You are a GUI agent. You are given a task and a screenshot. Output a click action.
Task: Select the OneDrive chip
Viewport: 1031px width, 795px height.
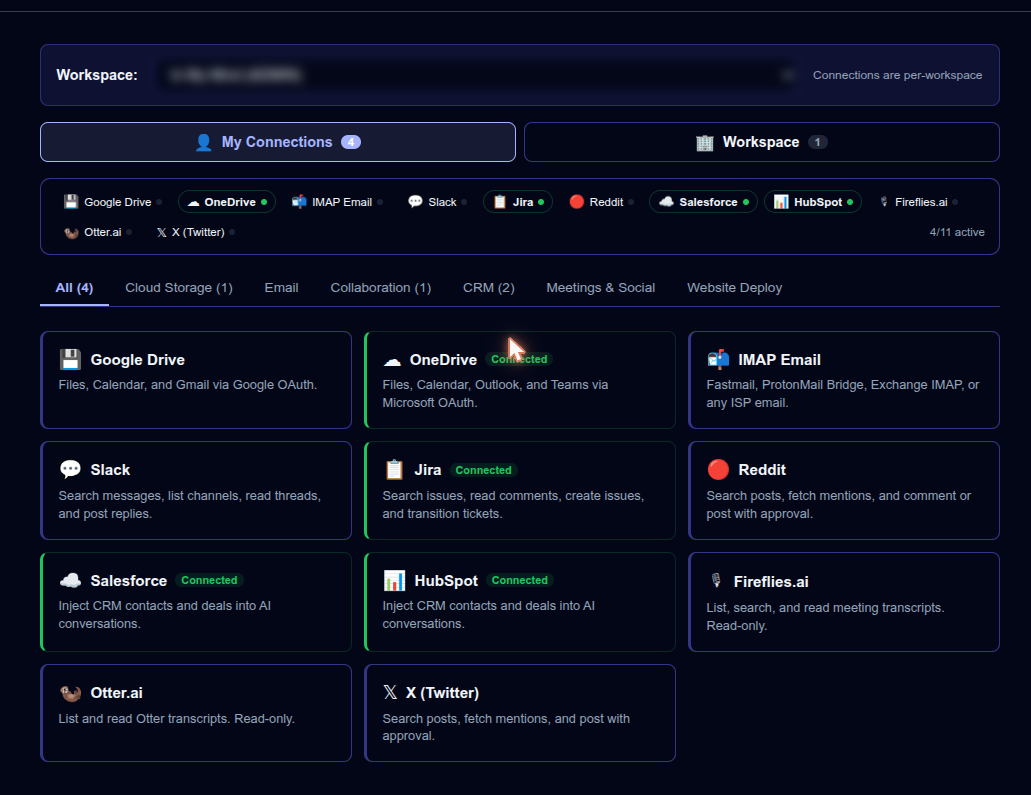coord(227,202)
